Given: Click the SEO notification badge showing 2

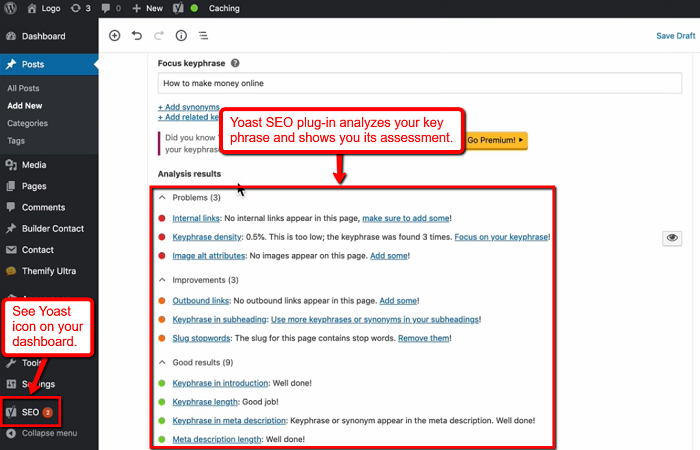Looking at the screenshot, I should tap(48, 412).
